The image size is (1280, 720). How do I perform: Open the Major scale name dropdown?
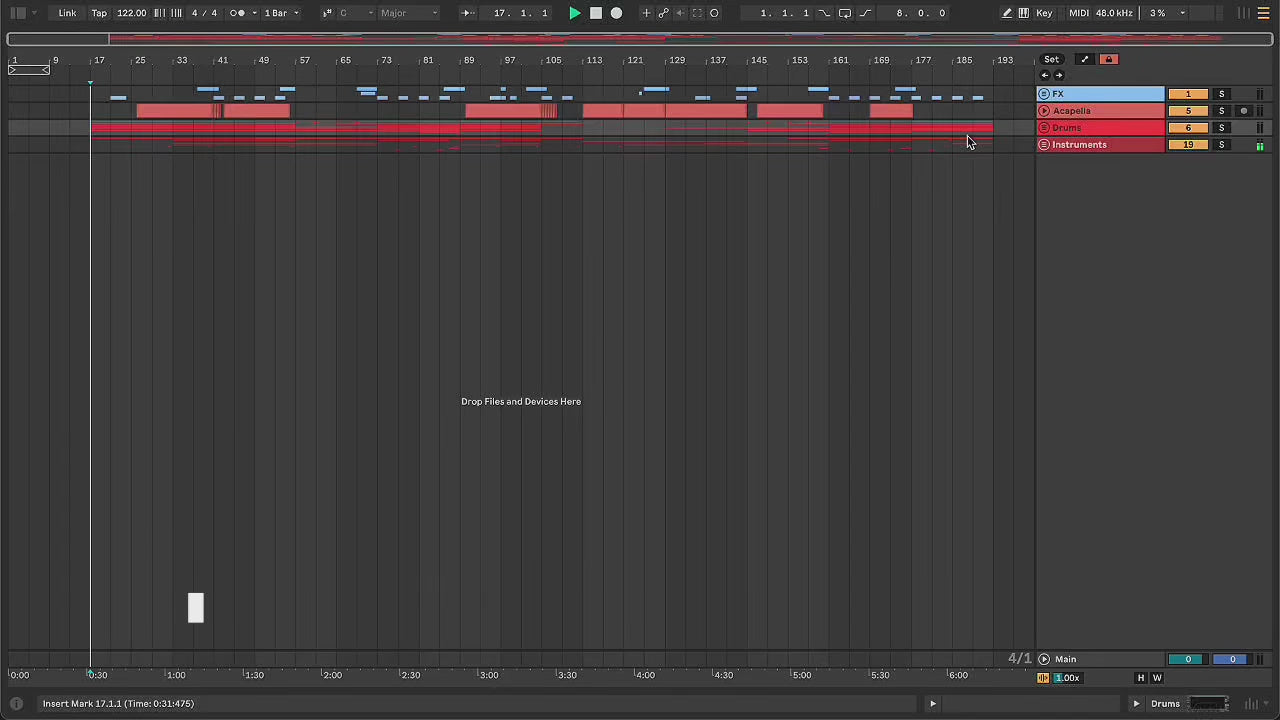[x=407, y=13]
